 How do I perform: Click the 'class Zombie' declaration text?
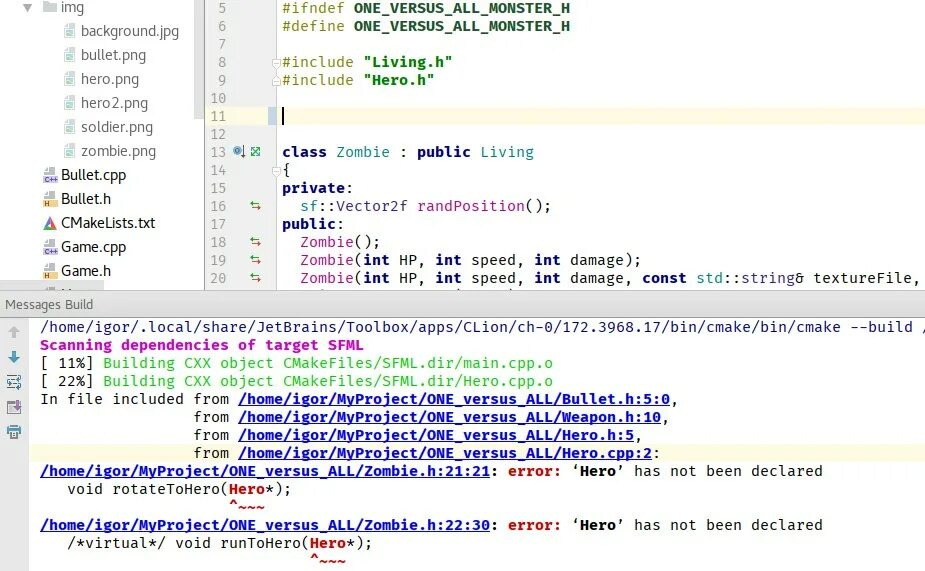click(x=336, y=152)
